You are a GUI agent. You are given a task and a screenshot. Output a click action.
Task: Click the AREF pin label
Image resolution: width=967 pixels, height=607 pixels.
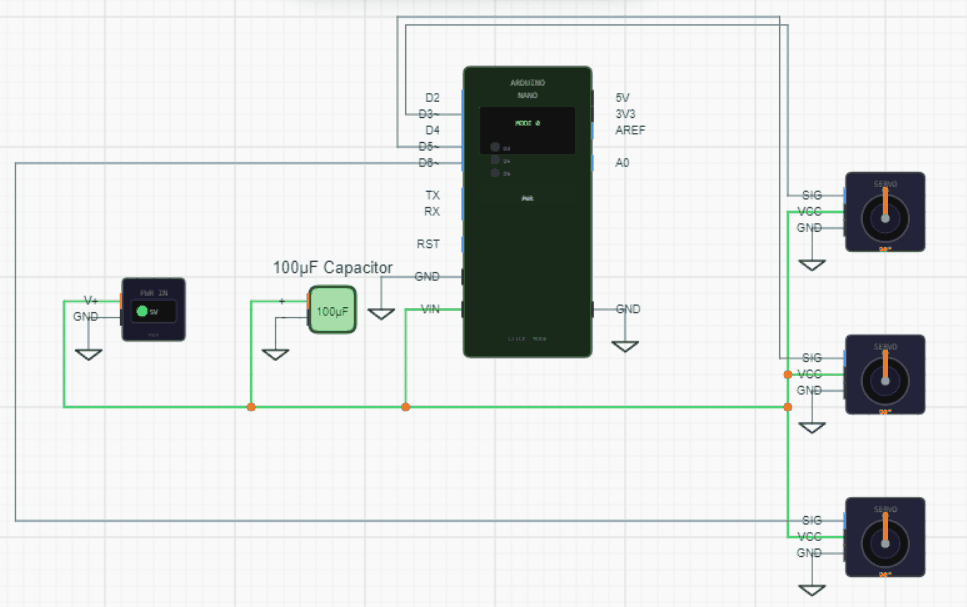pyautogui.click(x=630, y=130)
